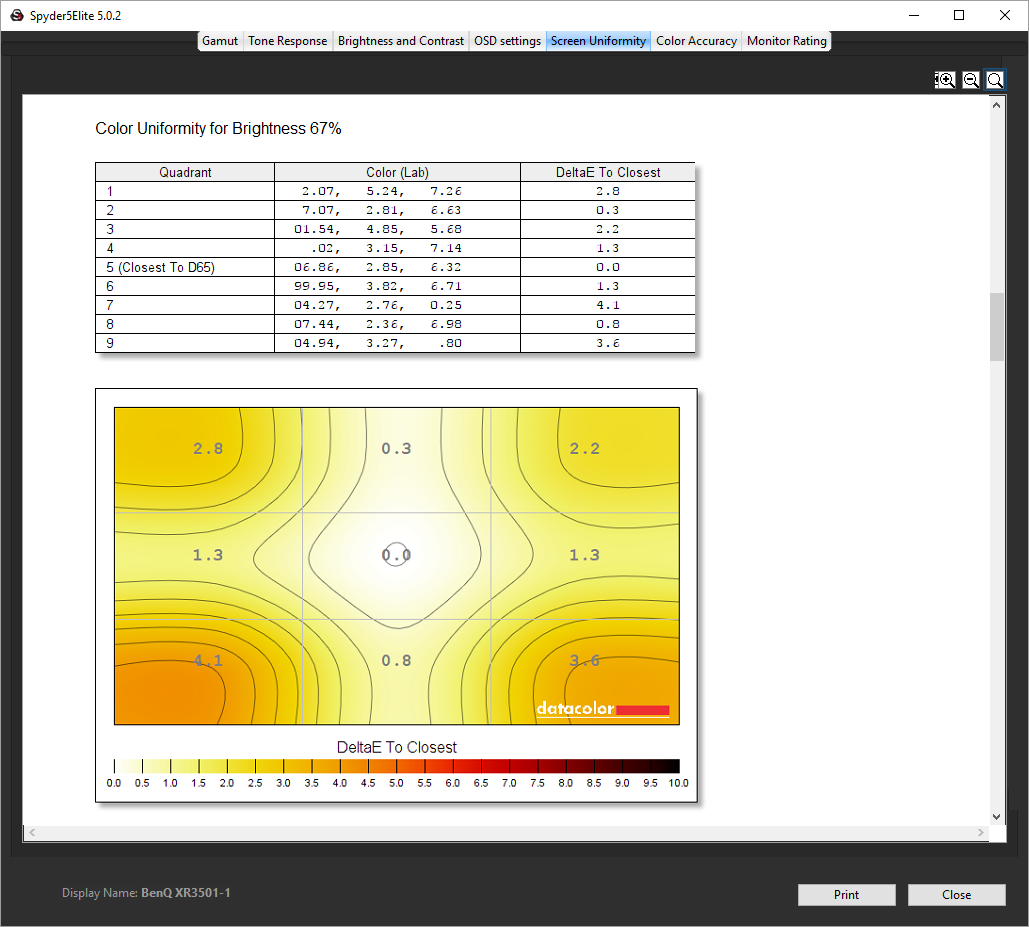Click the Spyder5Elite app icon in title bar

click(17, 15)
